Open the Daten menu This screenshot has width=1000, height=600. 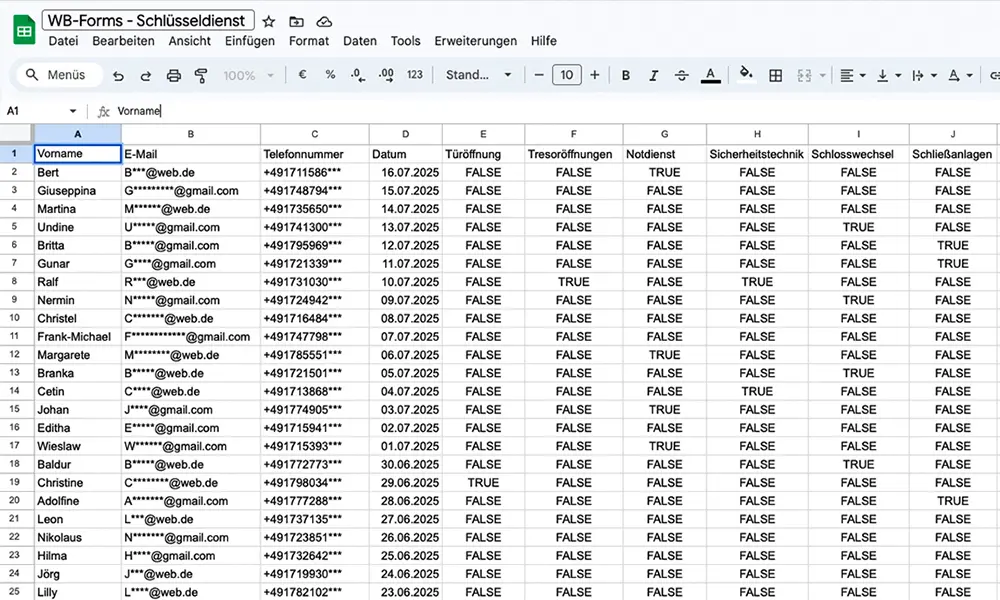[x=360, y=41]
